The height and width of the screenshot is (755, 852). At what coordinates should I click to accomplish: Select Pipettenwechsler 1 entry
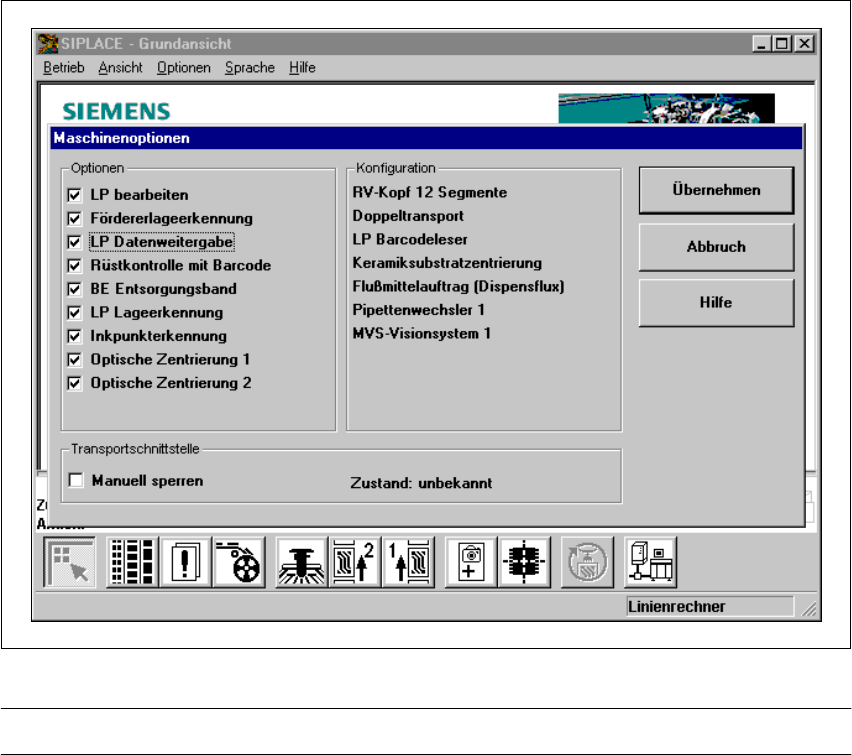click(x=418, y=310)
